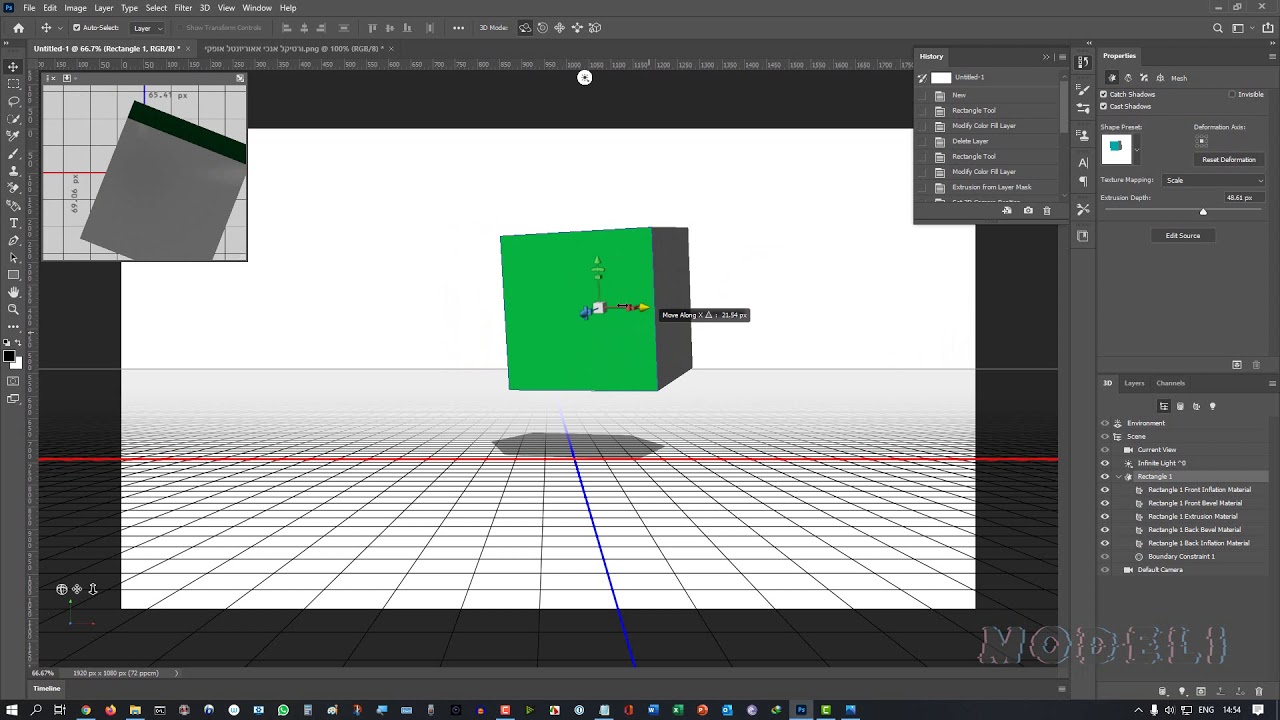1280x720 pixels.
Task: Click the Orbit 3D camera mode icon
Action: [525, 28]
